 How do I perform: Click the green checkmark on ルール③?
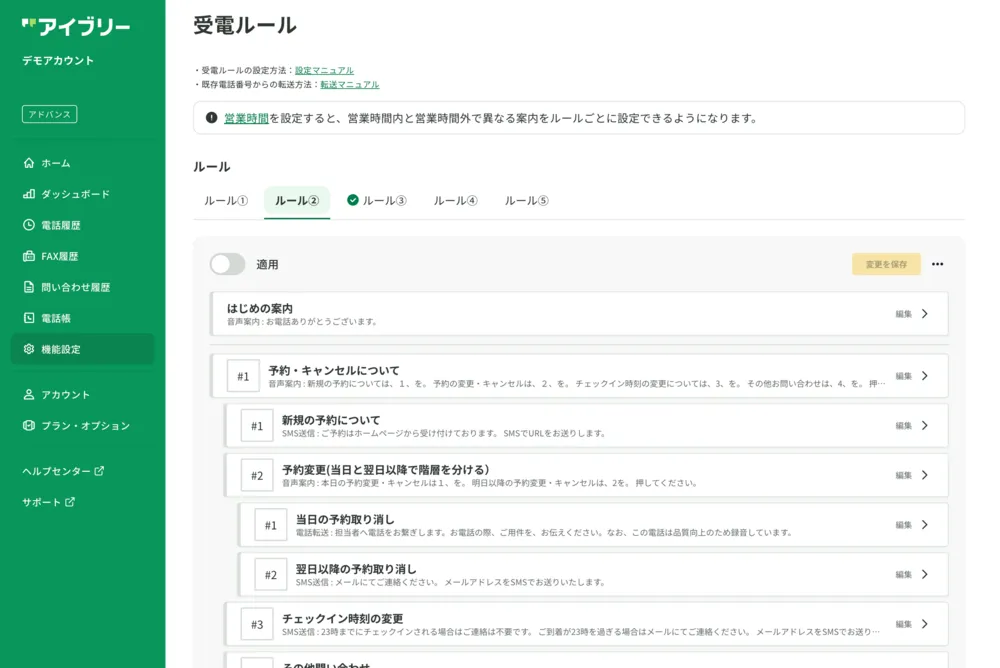click(x=353, y=200)
